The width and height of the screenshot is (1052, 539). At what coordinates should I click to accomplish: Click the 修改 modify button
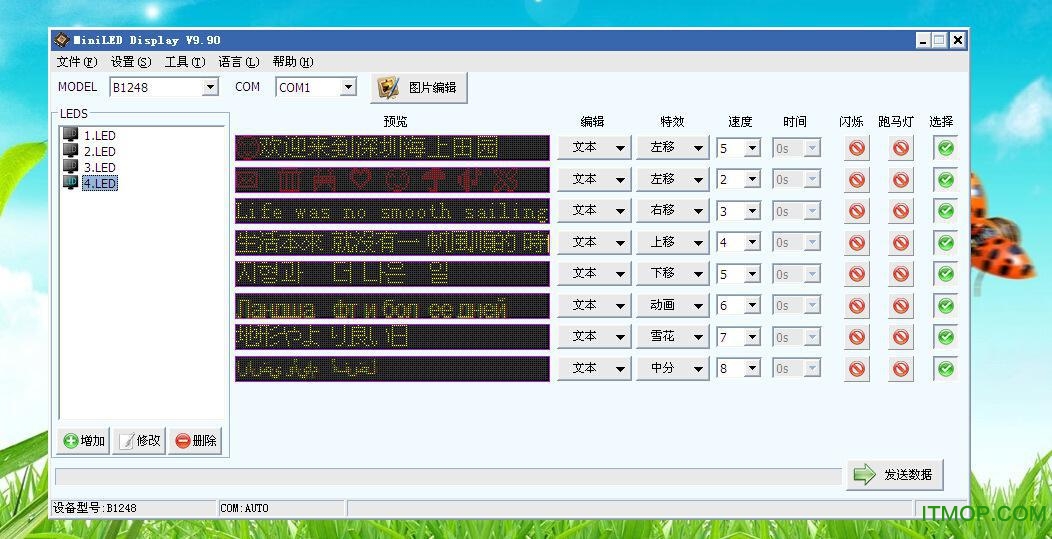(x=139, y=440)
